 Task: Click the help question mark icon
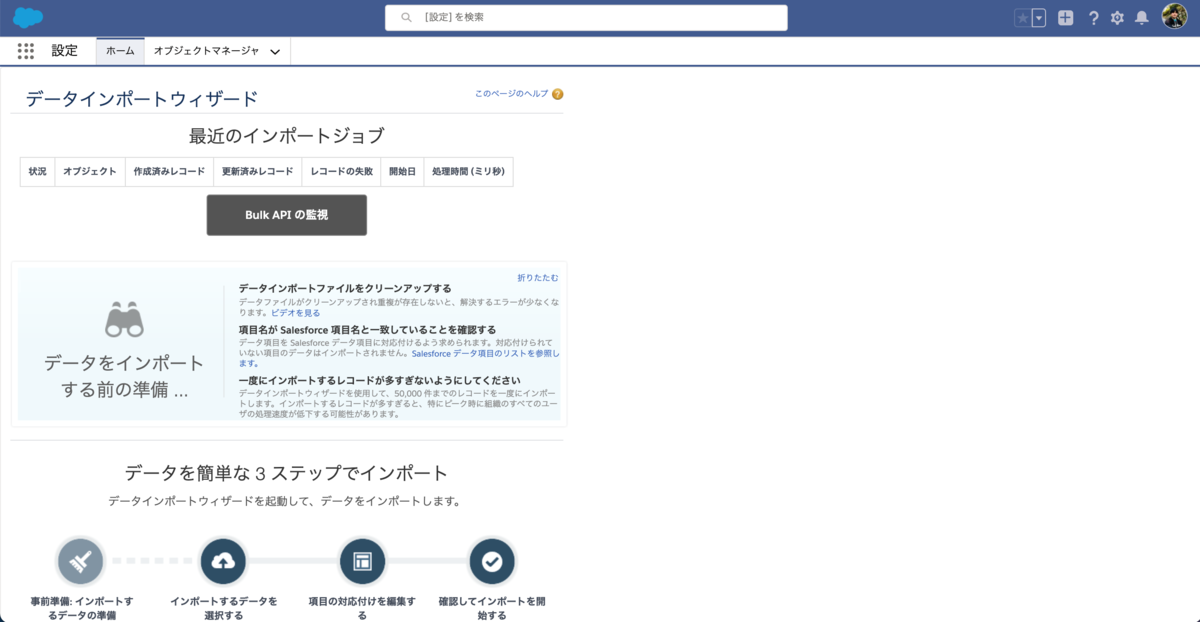point(1092,16)
